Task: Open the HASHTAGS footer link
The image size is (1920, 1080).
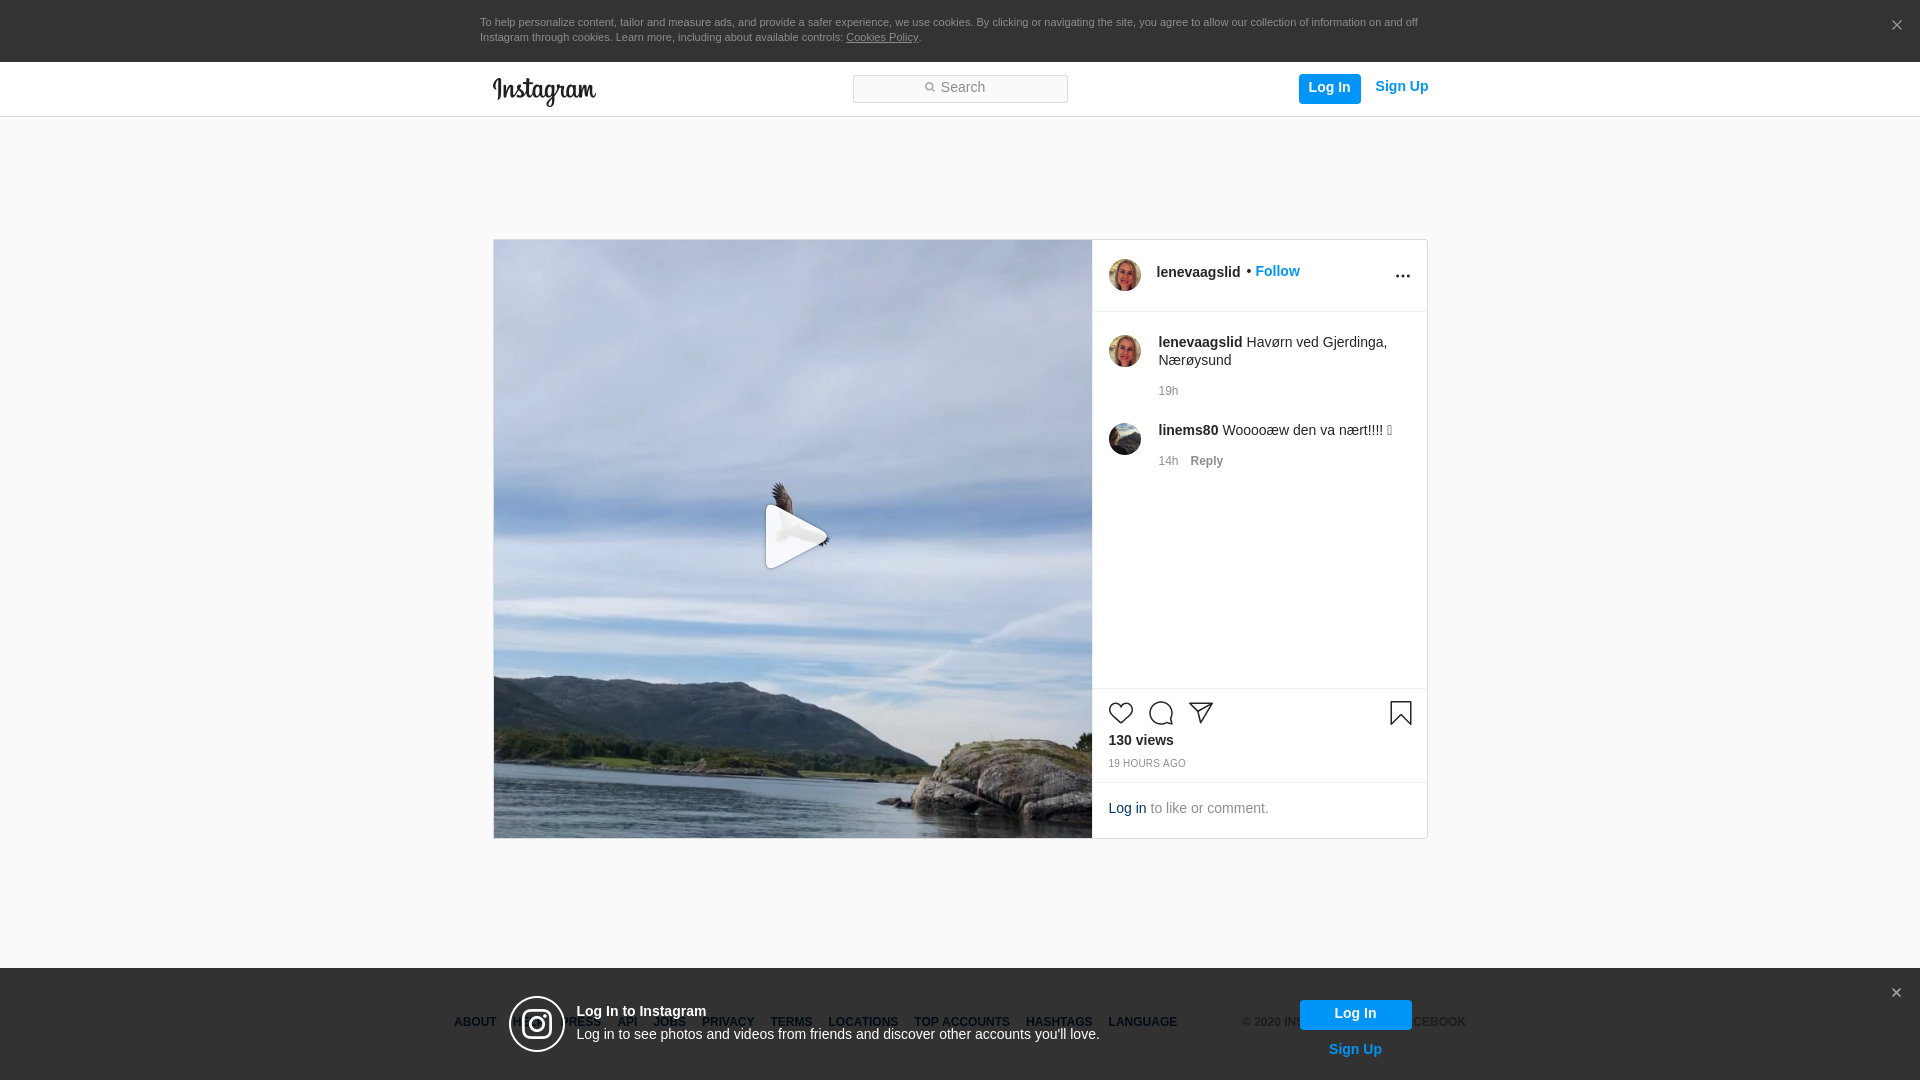Action: pyautogui.click(x=1059, y=1022)
